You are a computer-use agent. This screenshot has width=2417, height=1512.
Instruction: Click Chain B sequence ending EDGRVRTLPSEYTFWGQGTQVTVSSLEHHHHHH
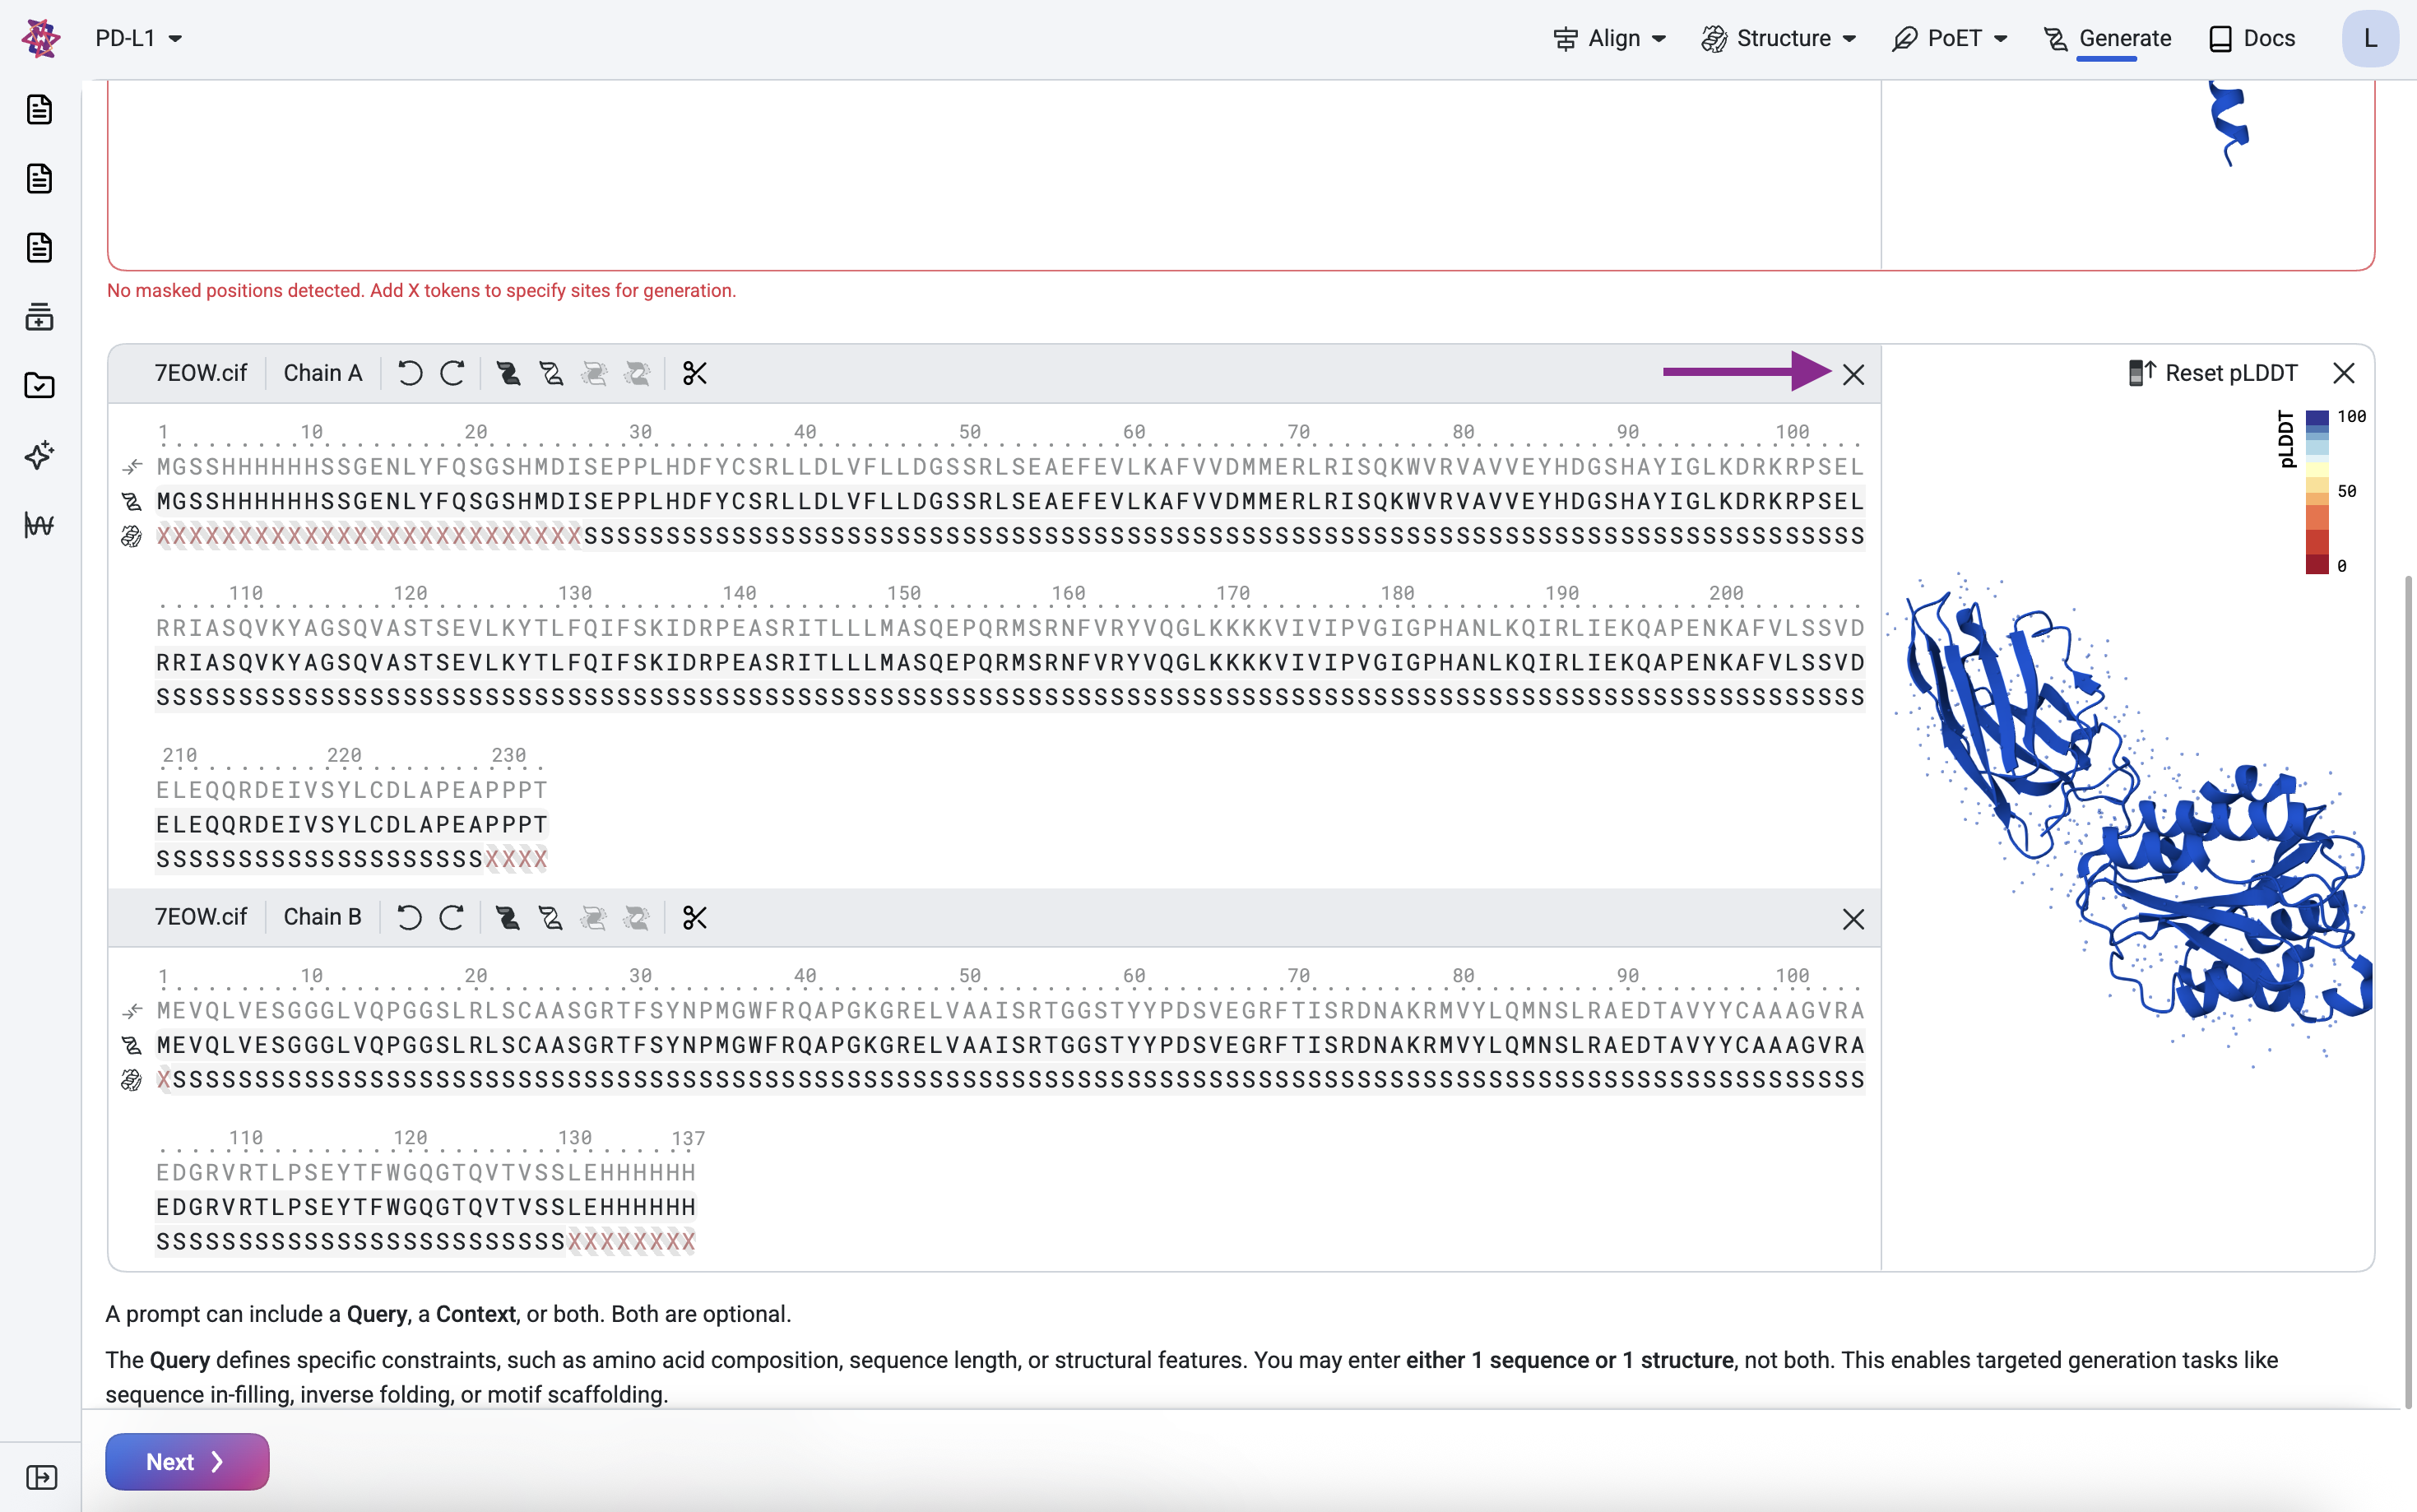[x=426, y=1207]
